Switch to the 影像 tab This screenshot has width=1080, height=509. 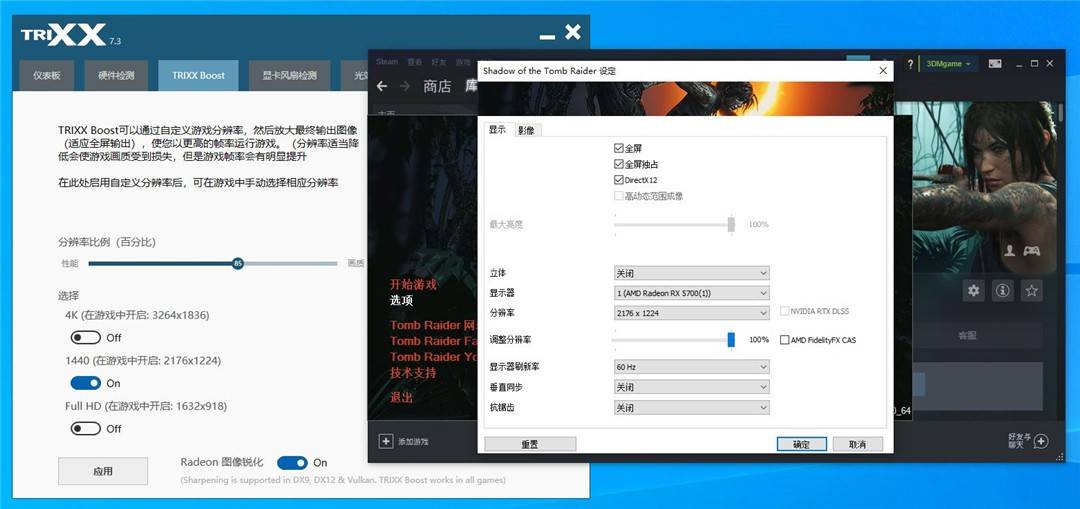tap(526, 130)
